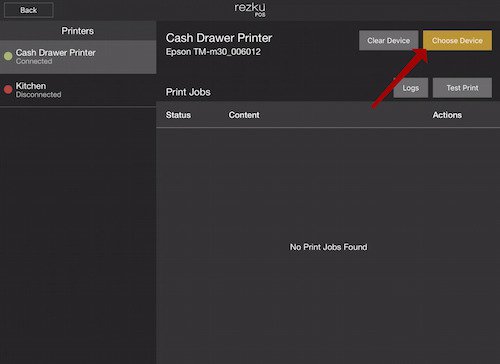Click the Epson TM-m30_006012 device name
The width and height of the screenshot is (500, 364).
[213, 52]
